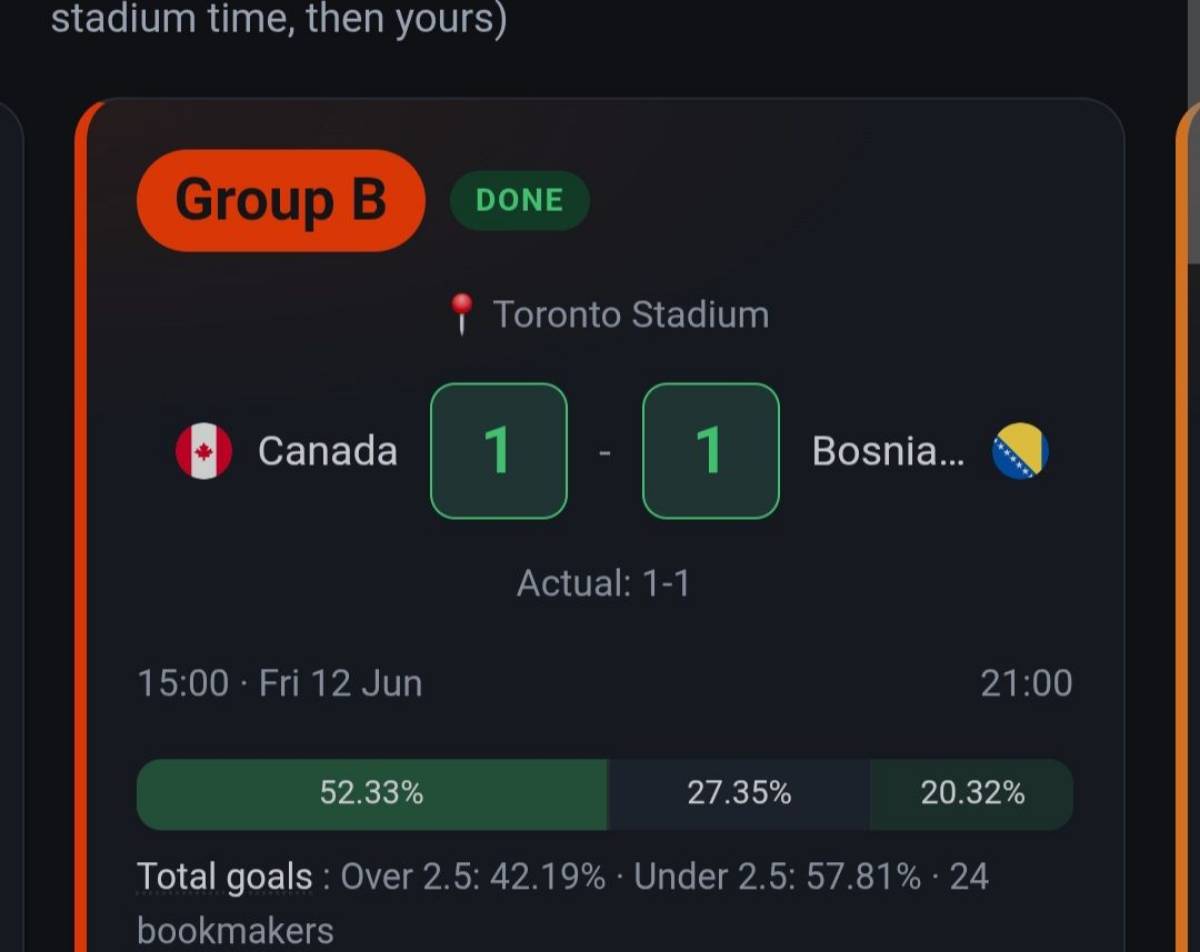Click the 15:00 Fri 12 Jun kickoff time

click(x=280, y=684)
